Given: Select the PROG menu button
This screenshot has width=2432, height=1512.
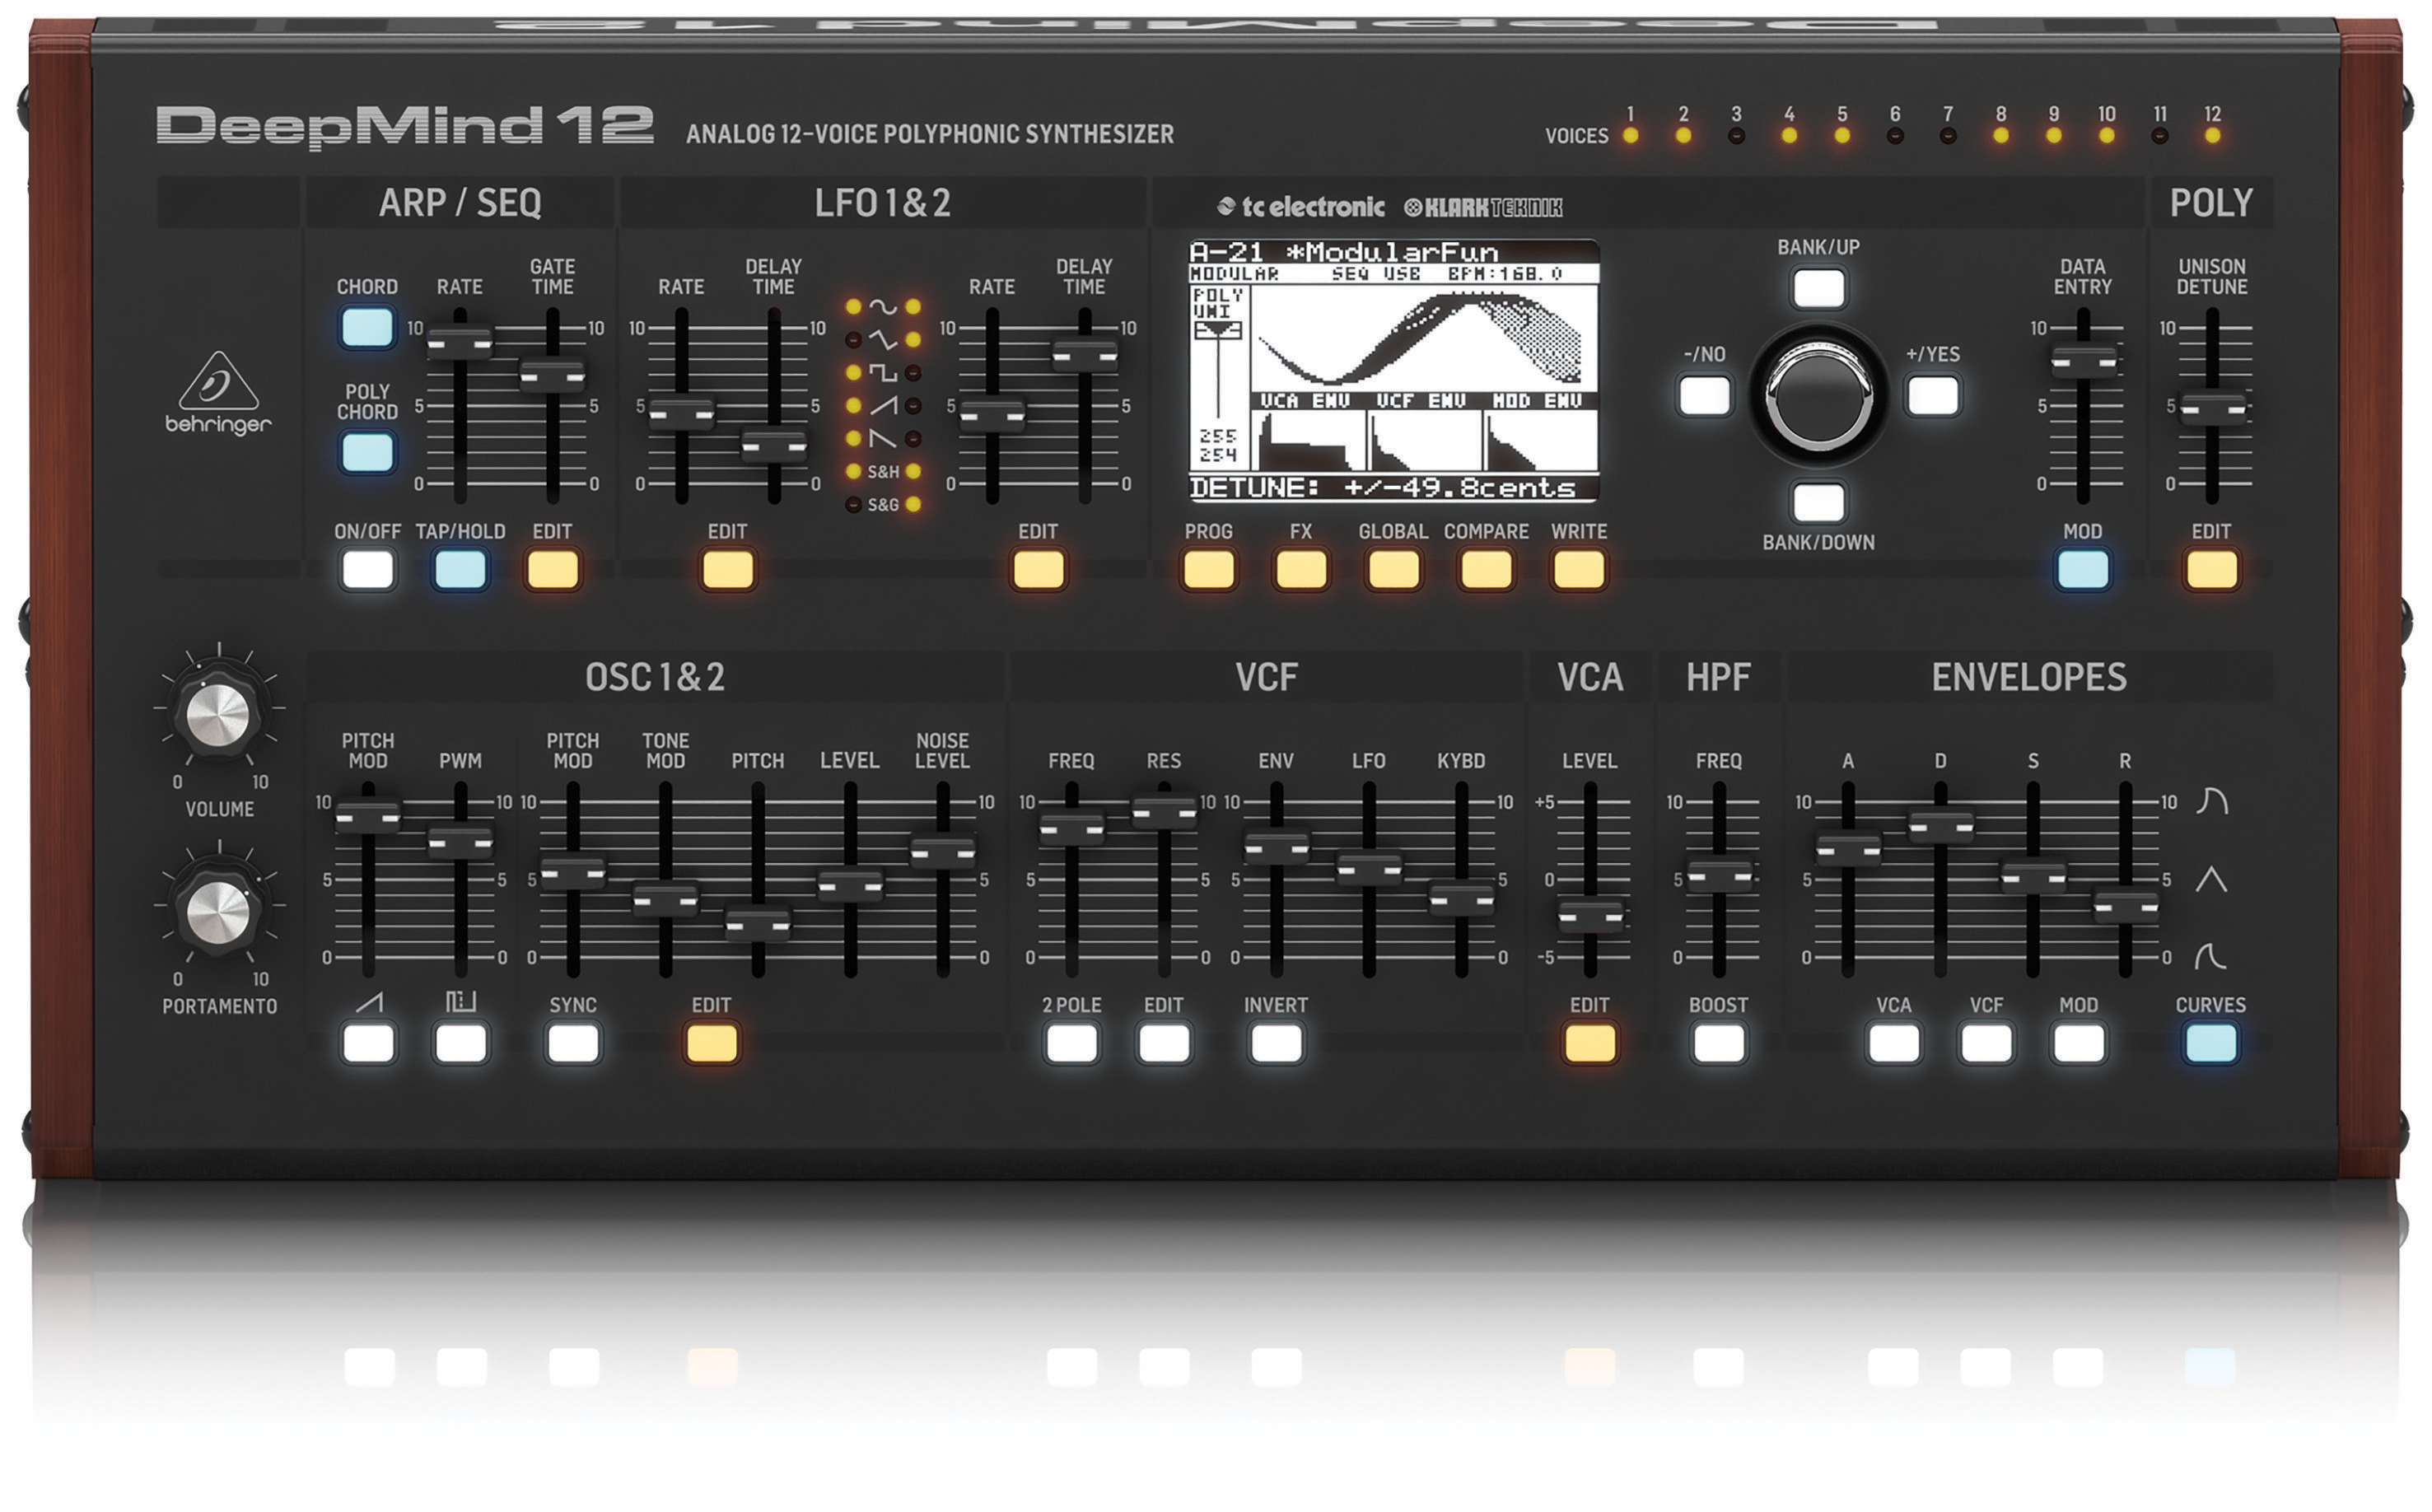Looking at the screenshot, I should (x=1208, y=570).
